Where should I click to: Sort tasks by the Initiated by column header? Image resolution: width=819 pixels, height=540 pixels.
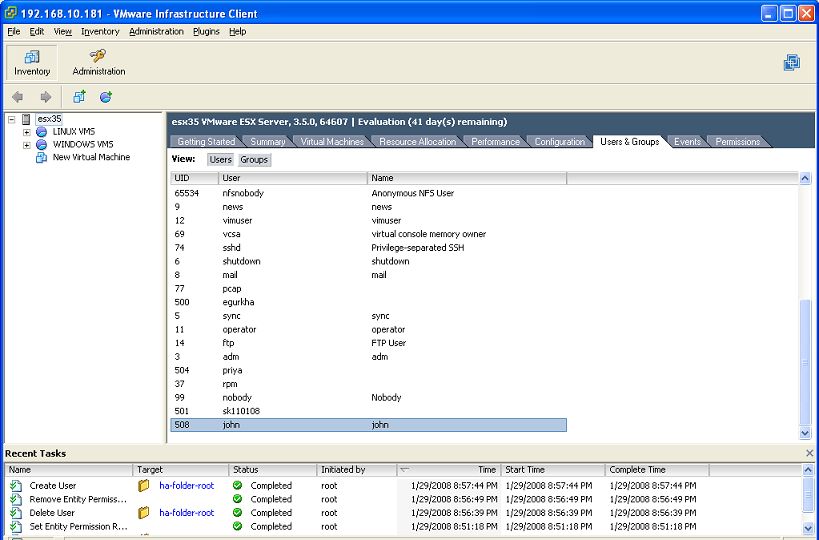357,470
